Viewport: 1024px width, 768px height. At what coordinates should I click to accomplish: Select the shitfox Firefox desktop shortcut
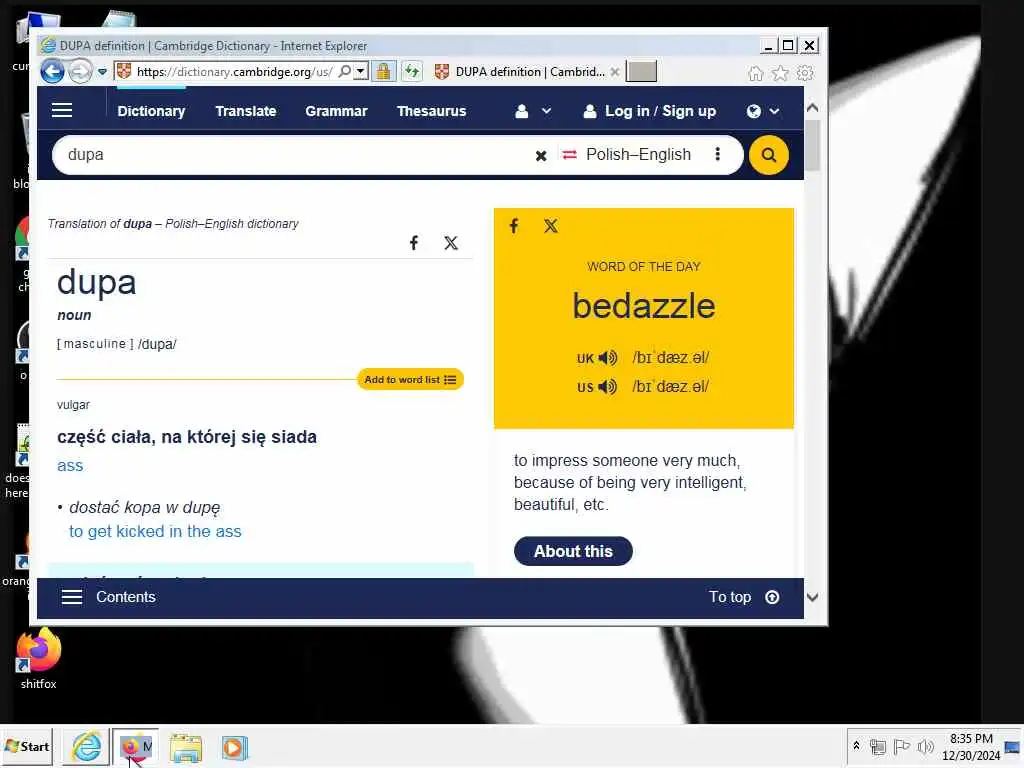point(39,660)
